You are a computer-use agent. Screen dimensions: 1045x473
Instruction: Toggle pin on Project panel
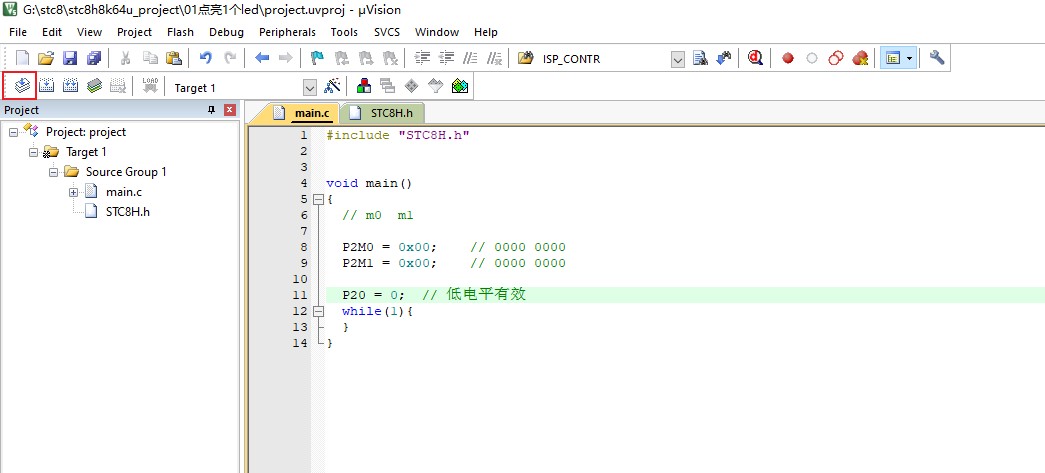pos(212,110)
